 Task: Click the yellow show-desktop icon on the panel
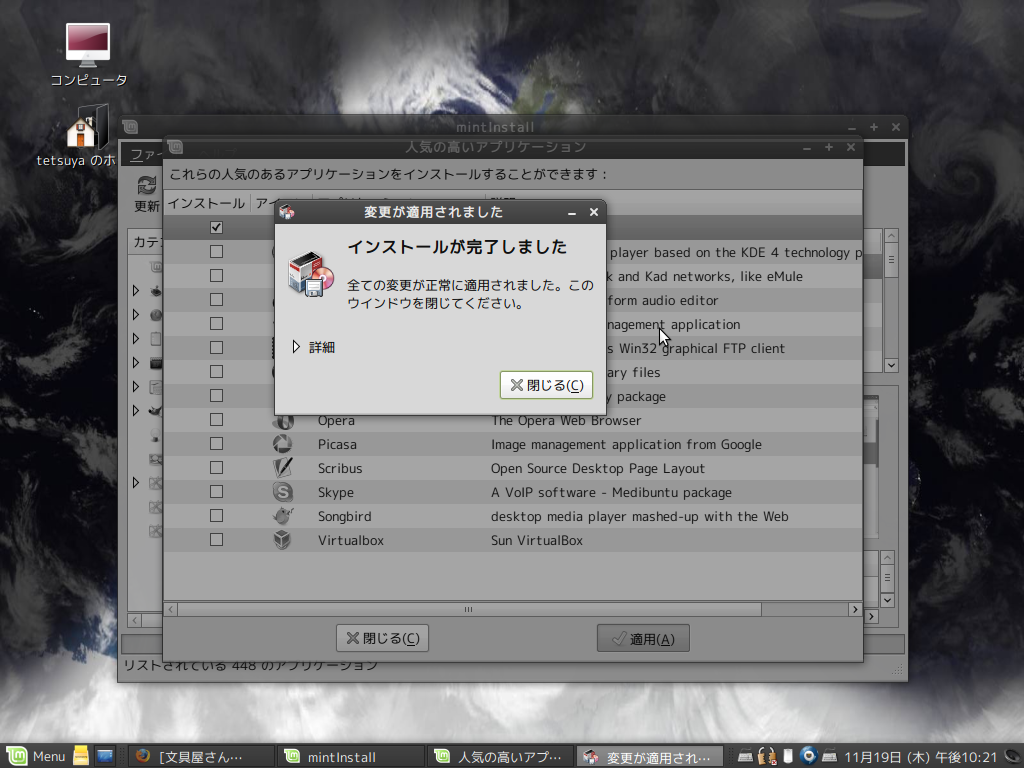pyautogui.click(x=81, y=756)
